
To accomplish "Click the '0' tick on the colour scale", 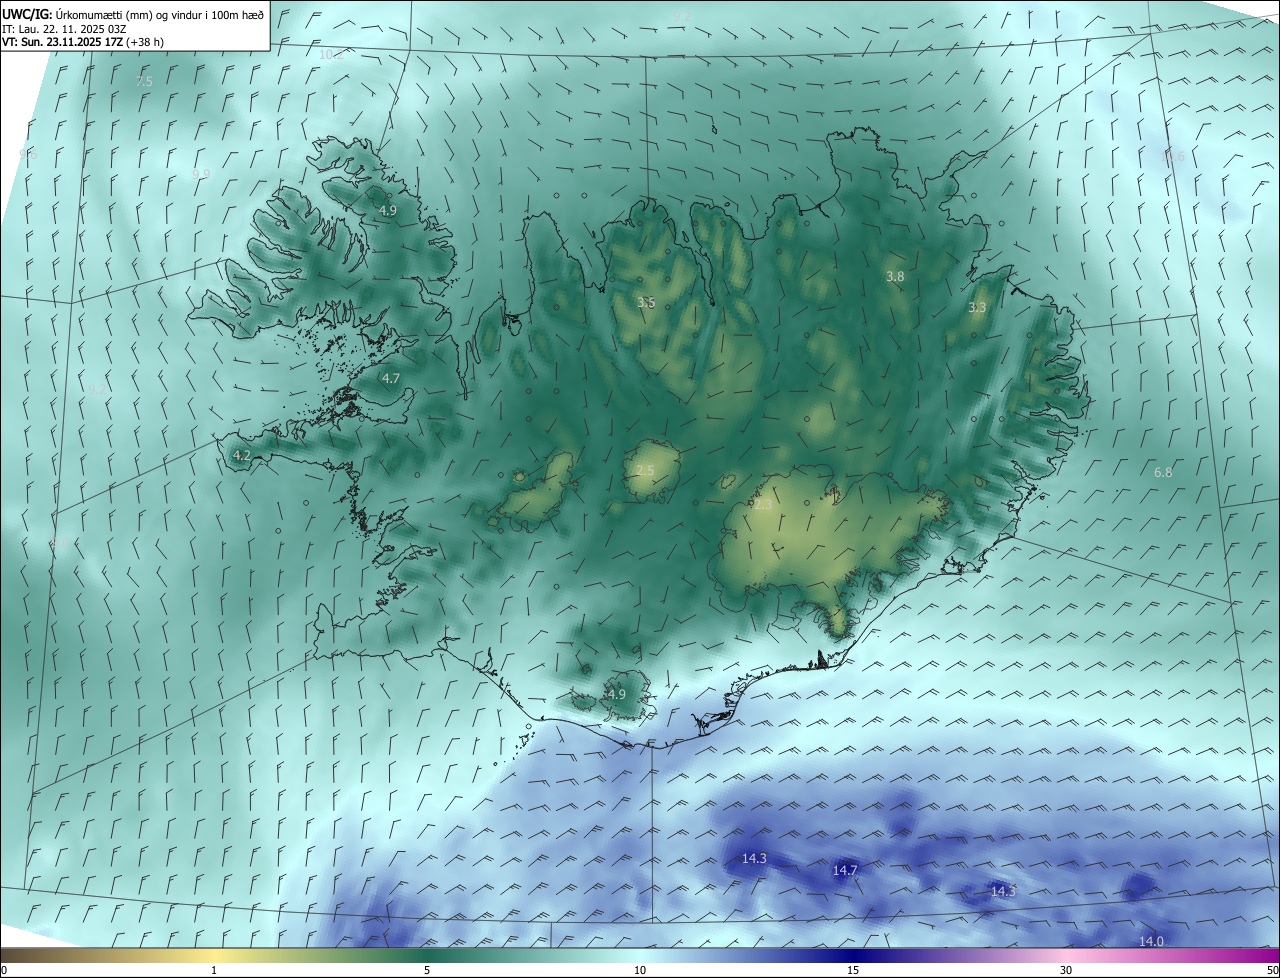I will 4,970.
